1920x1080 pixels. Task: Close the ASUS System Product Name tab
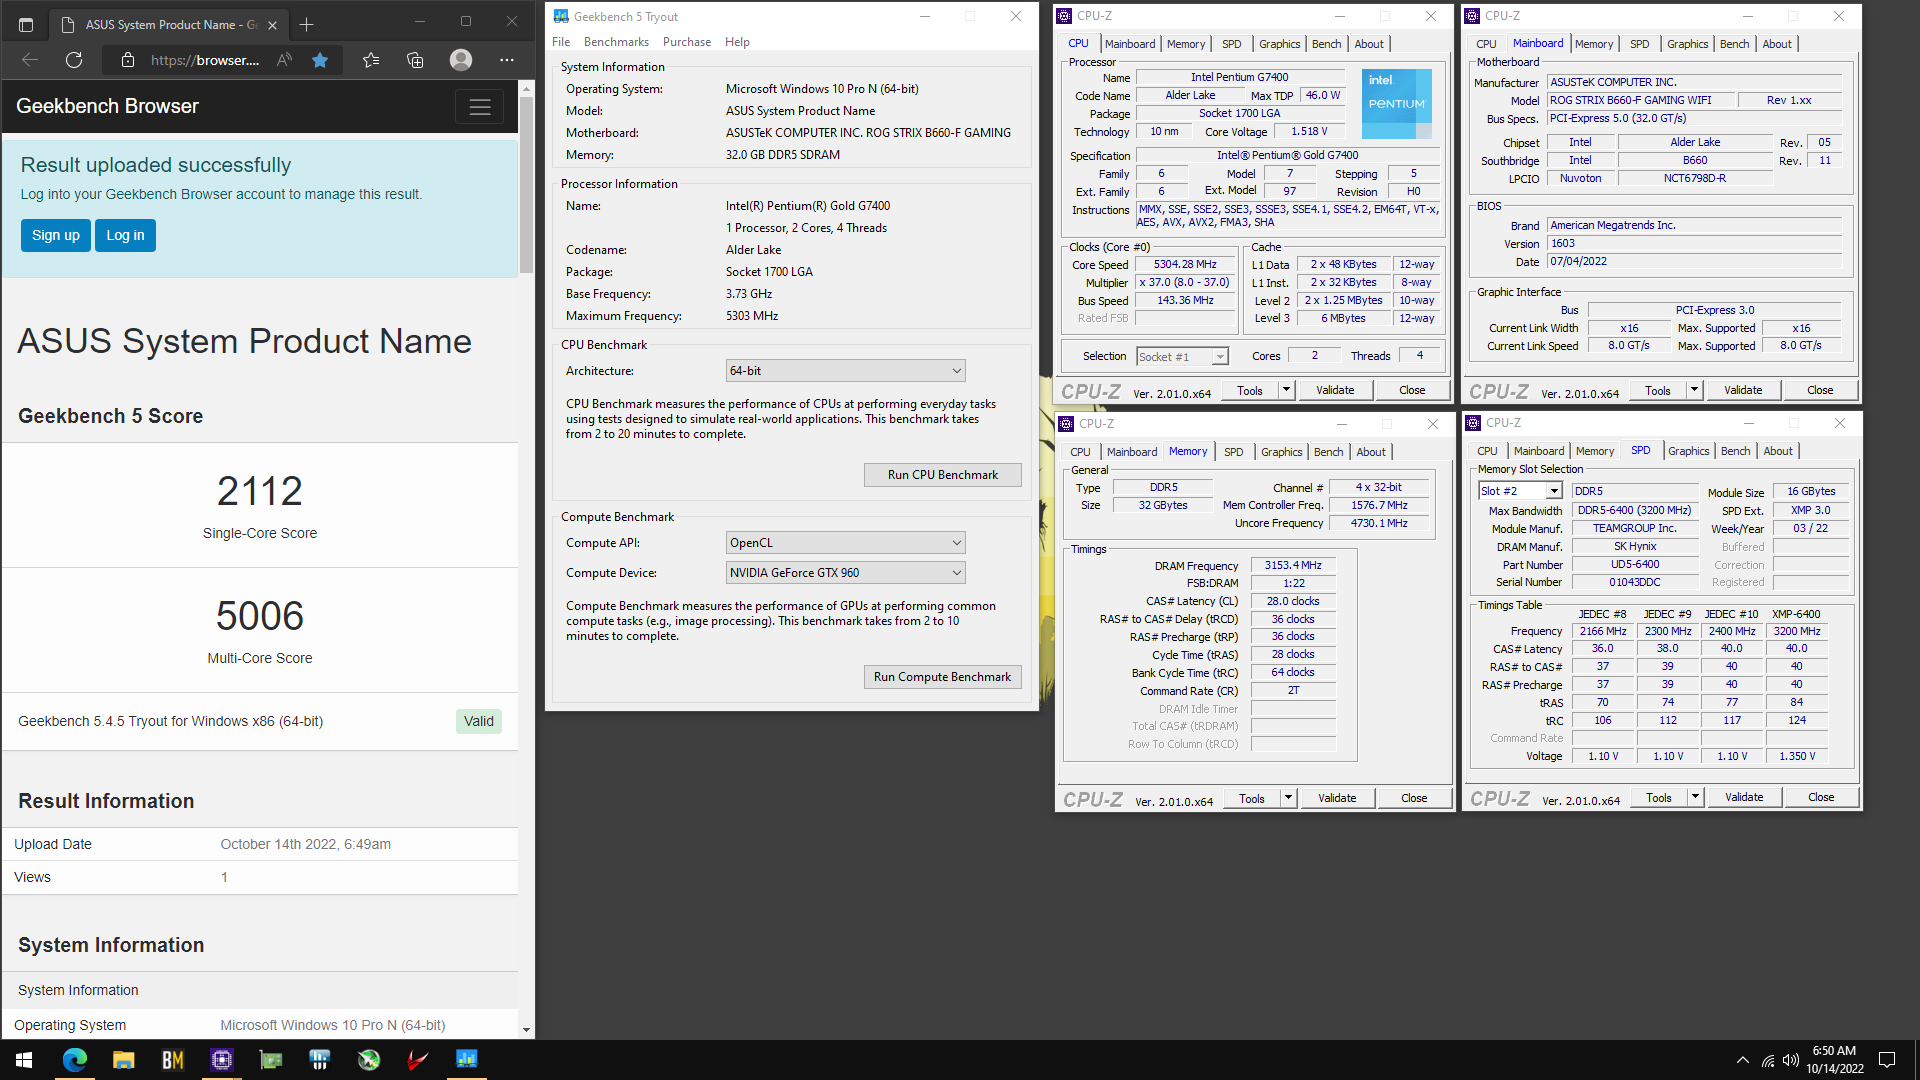272,25
